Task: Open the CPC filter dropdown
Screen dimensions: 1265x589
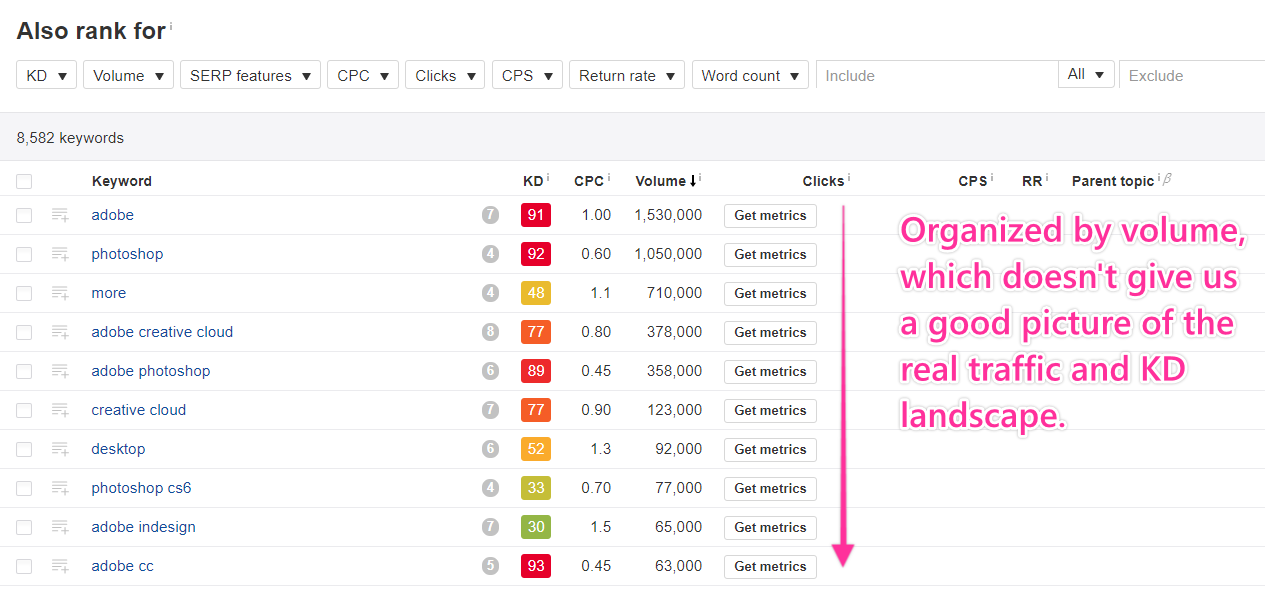Action: 363,75
